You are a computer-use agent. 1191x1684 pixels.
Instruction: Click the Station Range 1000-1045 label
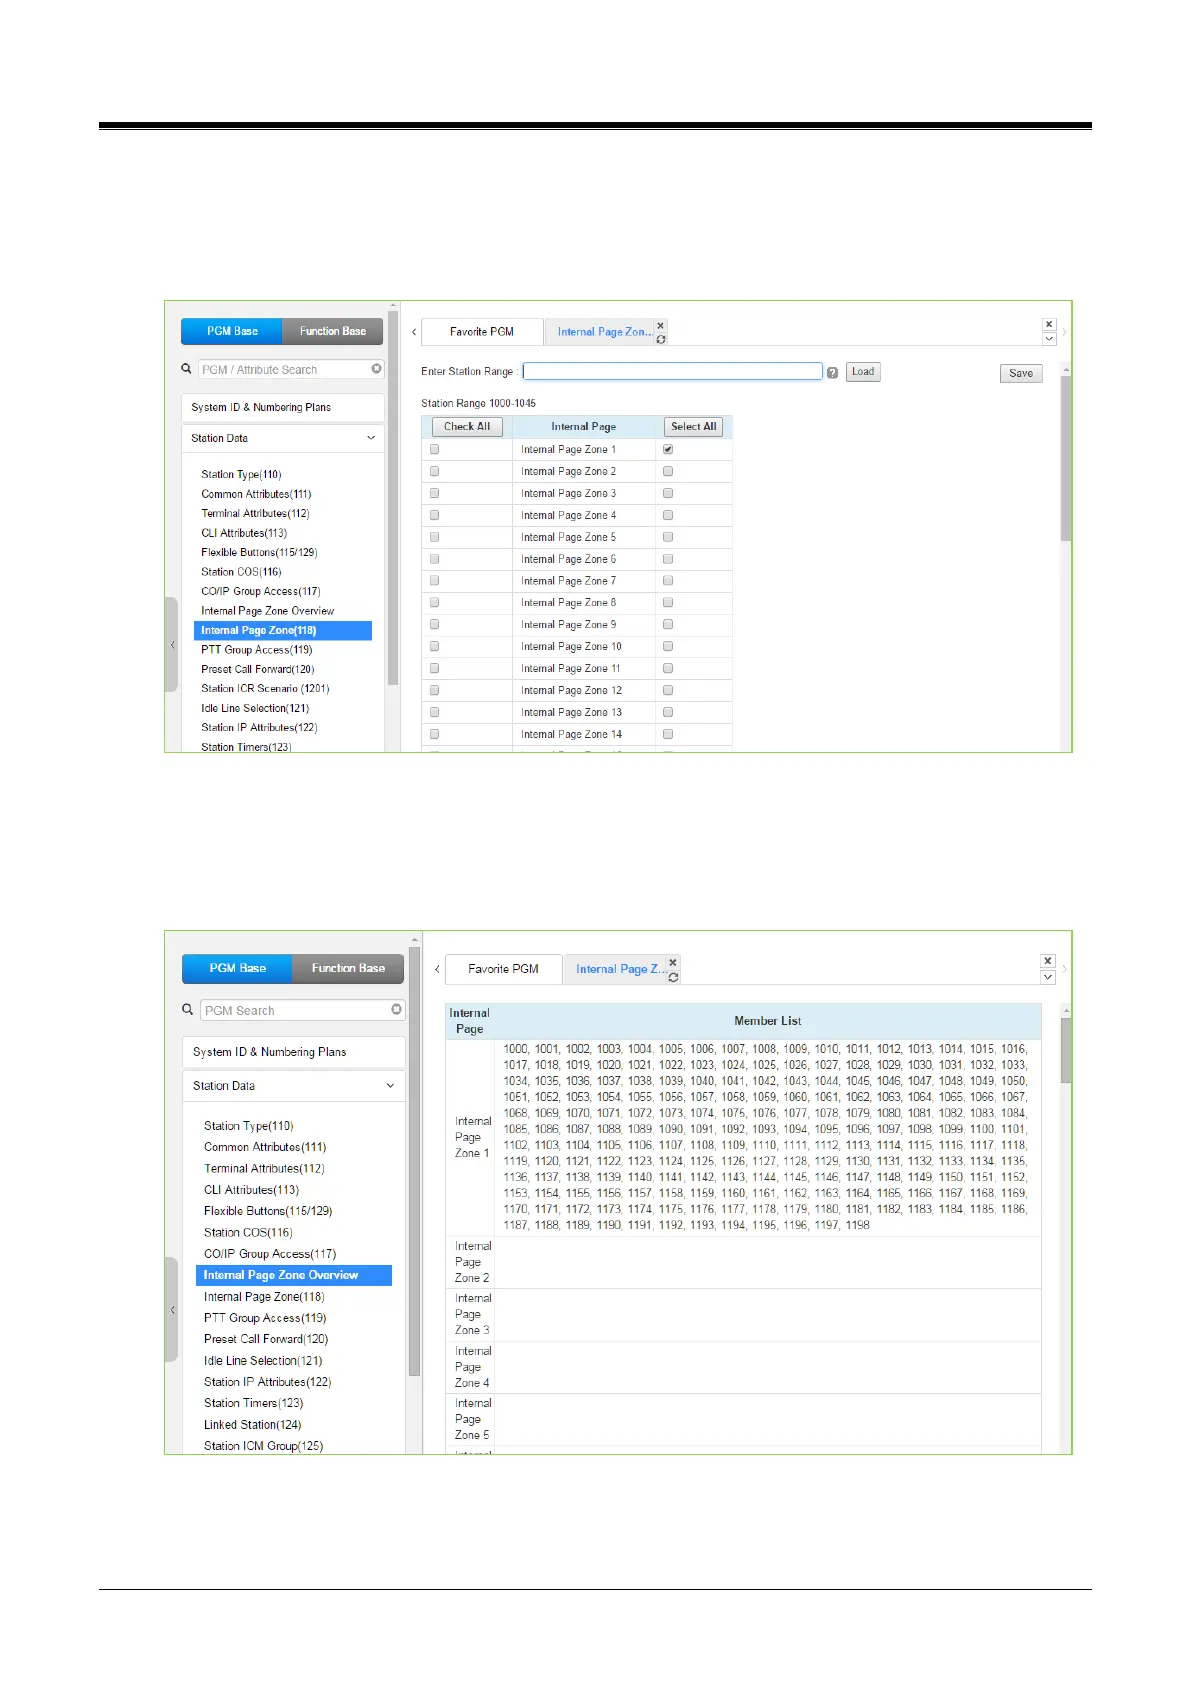coord(478,404)
